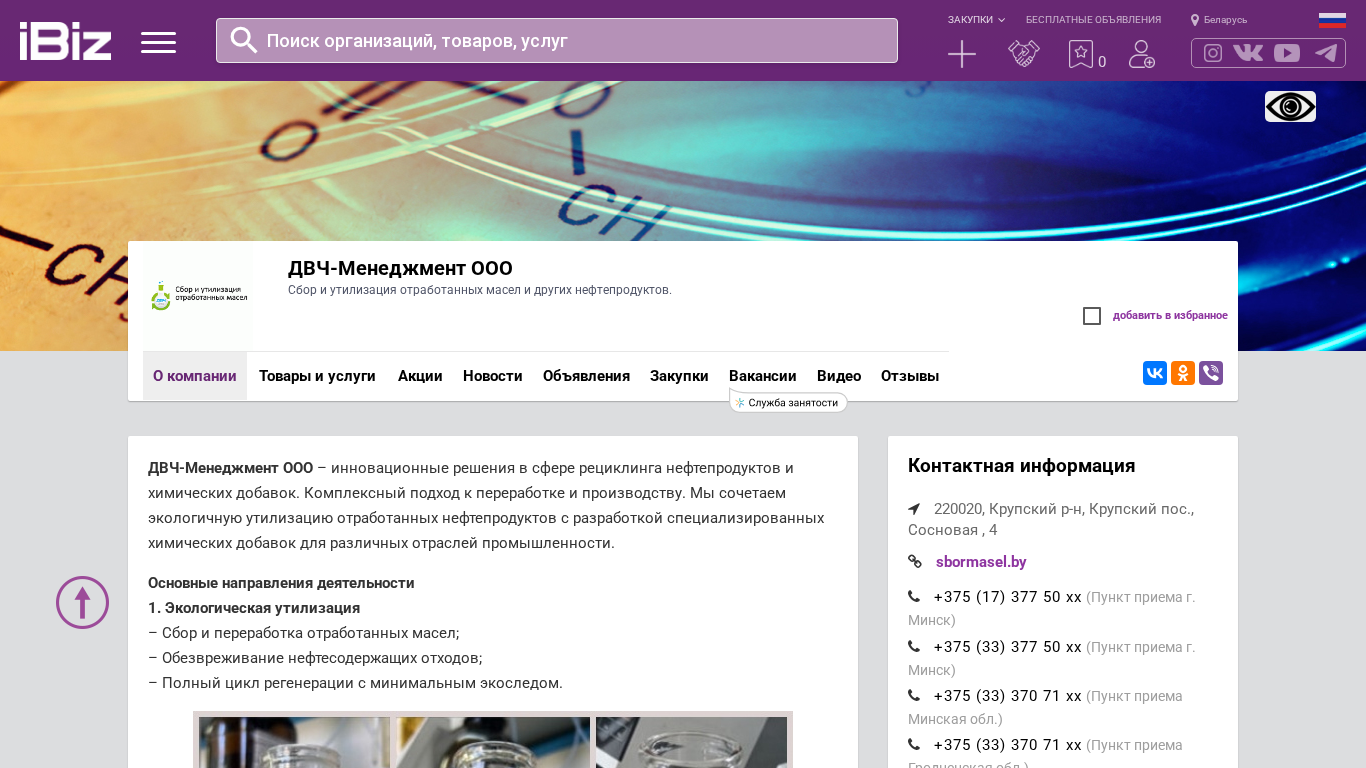This screenshot has height=768, width=1366.
Task: Open iBiz Instagram page
Action: pos(1213,53)
